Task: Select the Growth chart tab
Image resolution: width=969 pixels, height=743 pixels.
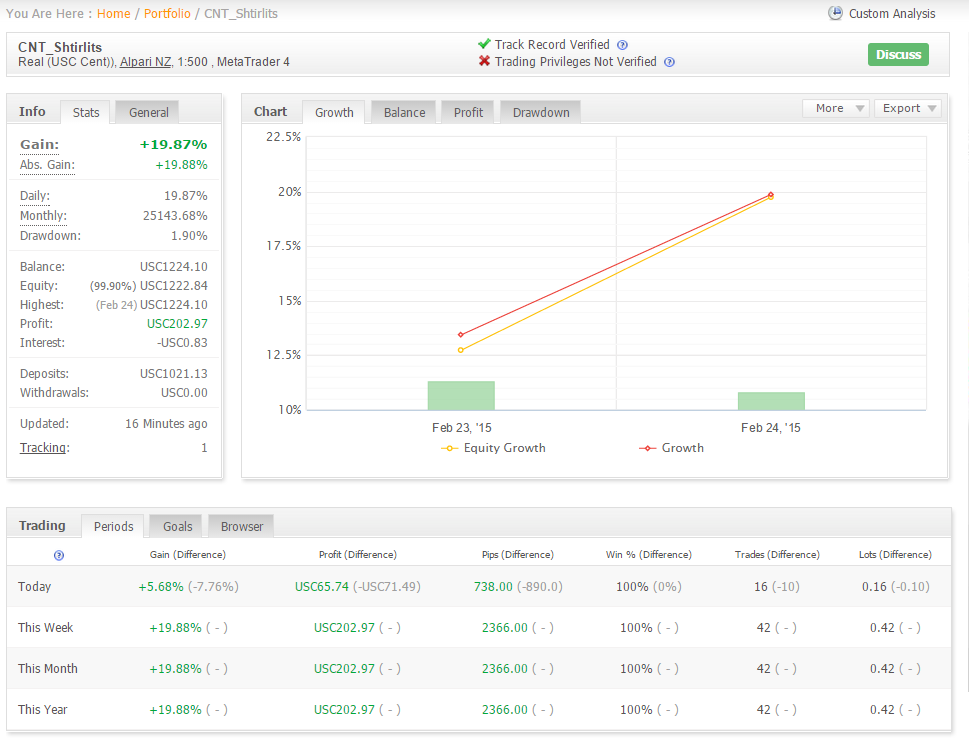Action: [x=334, y=113]
